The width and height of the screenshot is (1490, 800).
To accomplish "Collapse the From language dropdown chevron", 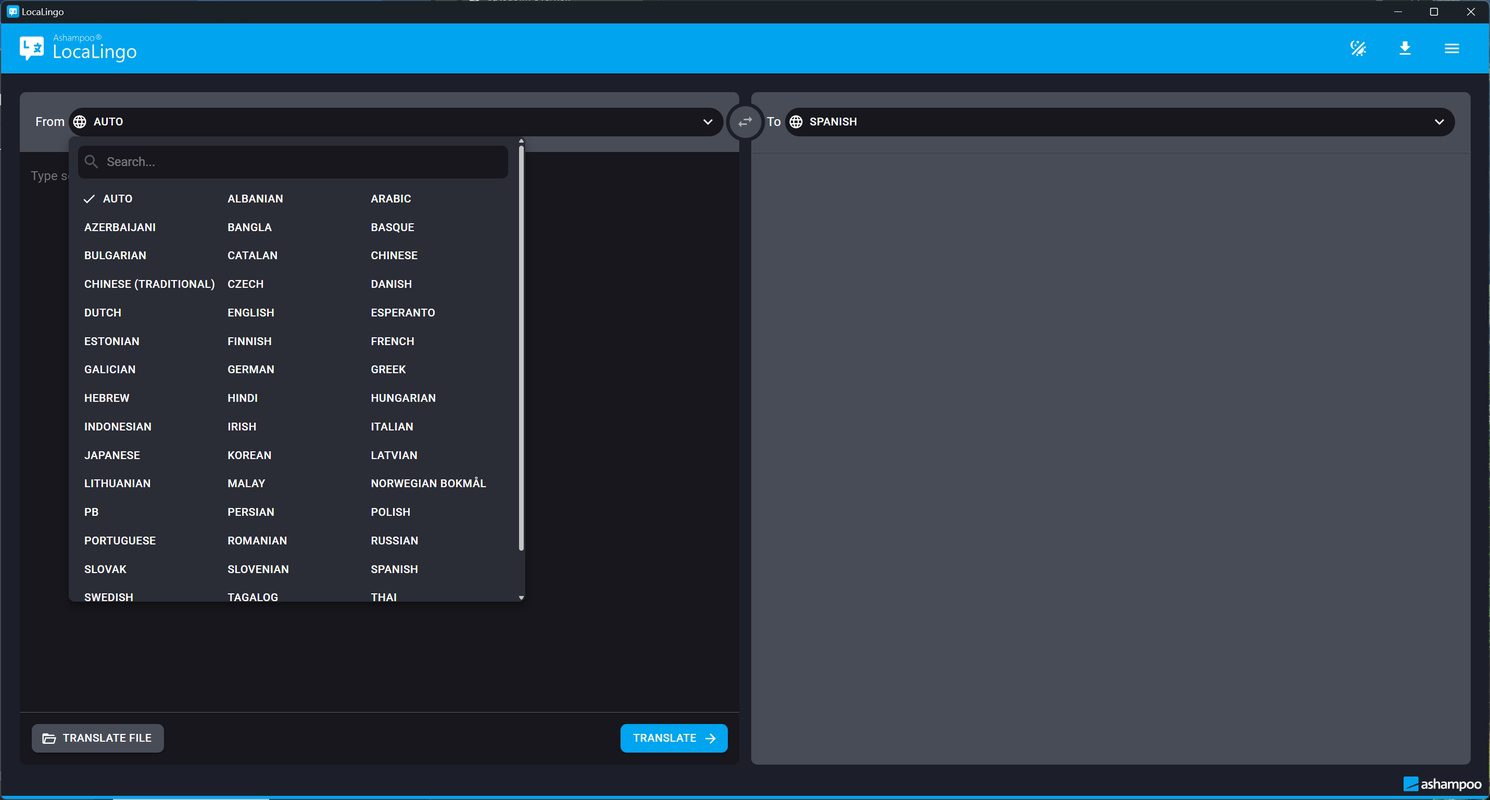I will click(708, 122).
